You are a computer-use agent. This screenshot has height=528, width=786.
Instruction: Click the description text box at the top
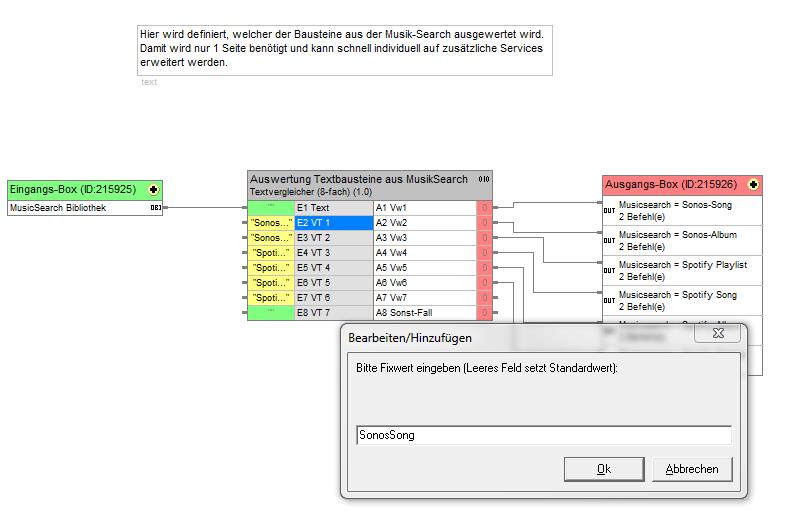pos(344,49)
